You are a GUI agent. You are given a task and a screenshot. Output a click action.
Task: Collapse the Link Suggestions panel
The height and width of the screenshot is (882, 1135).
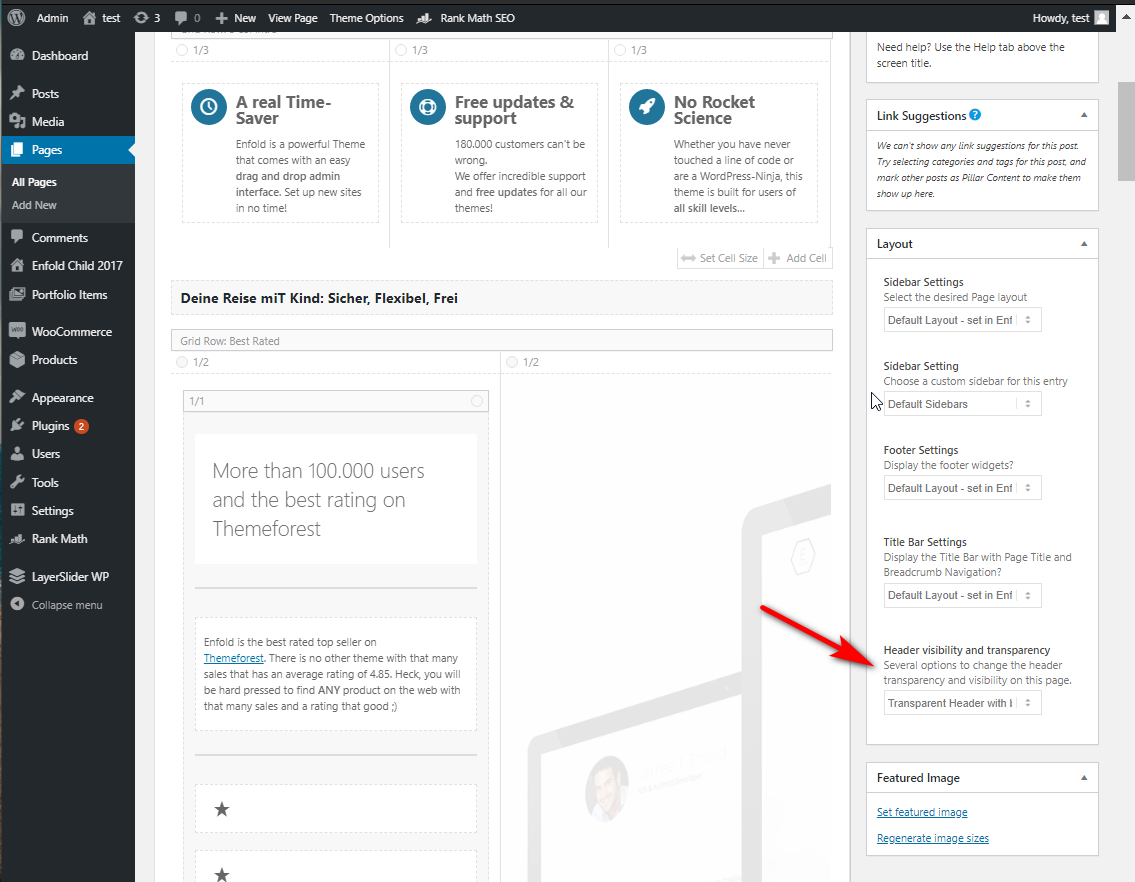[1084, 114]
